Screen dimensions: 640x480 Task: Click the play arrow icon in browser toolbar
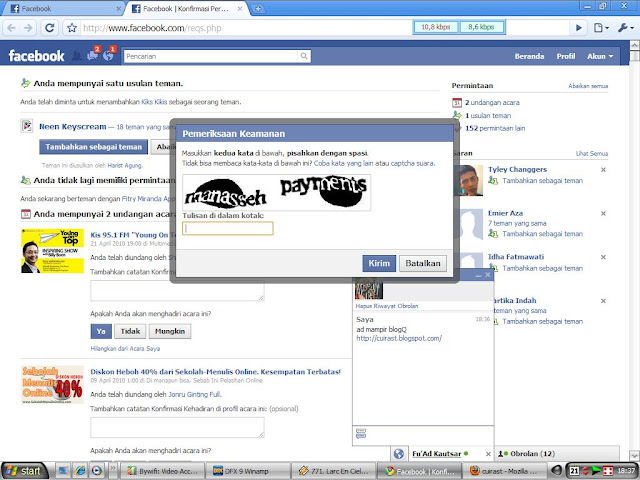click(x=578, y=28)
